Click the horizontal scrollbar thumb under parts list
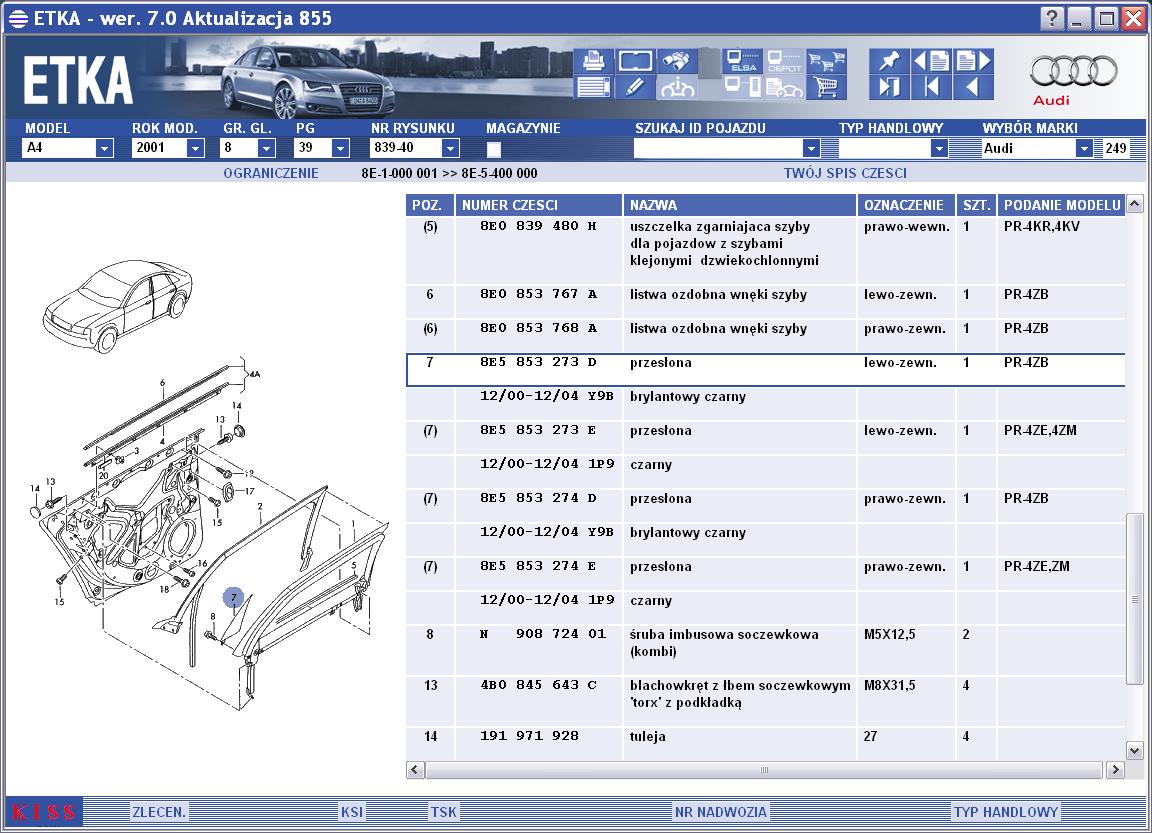The width and height of the screenshot is (1152, 833). (764, 770)
